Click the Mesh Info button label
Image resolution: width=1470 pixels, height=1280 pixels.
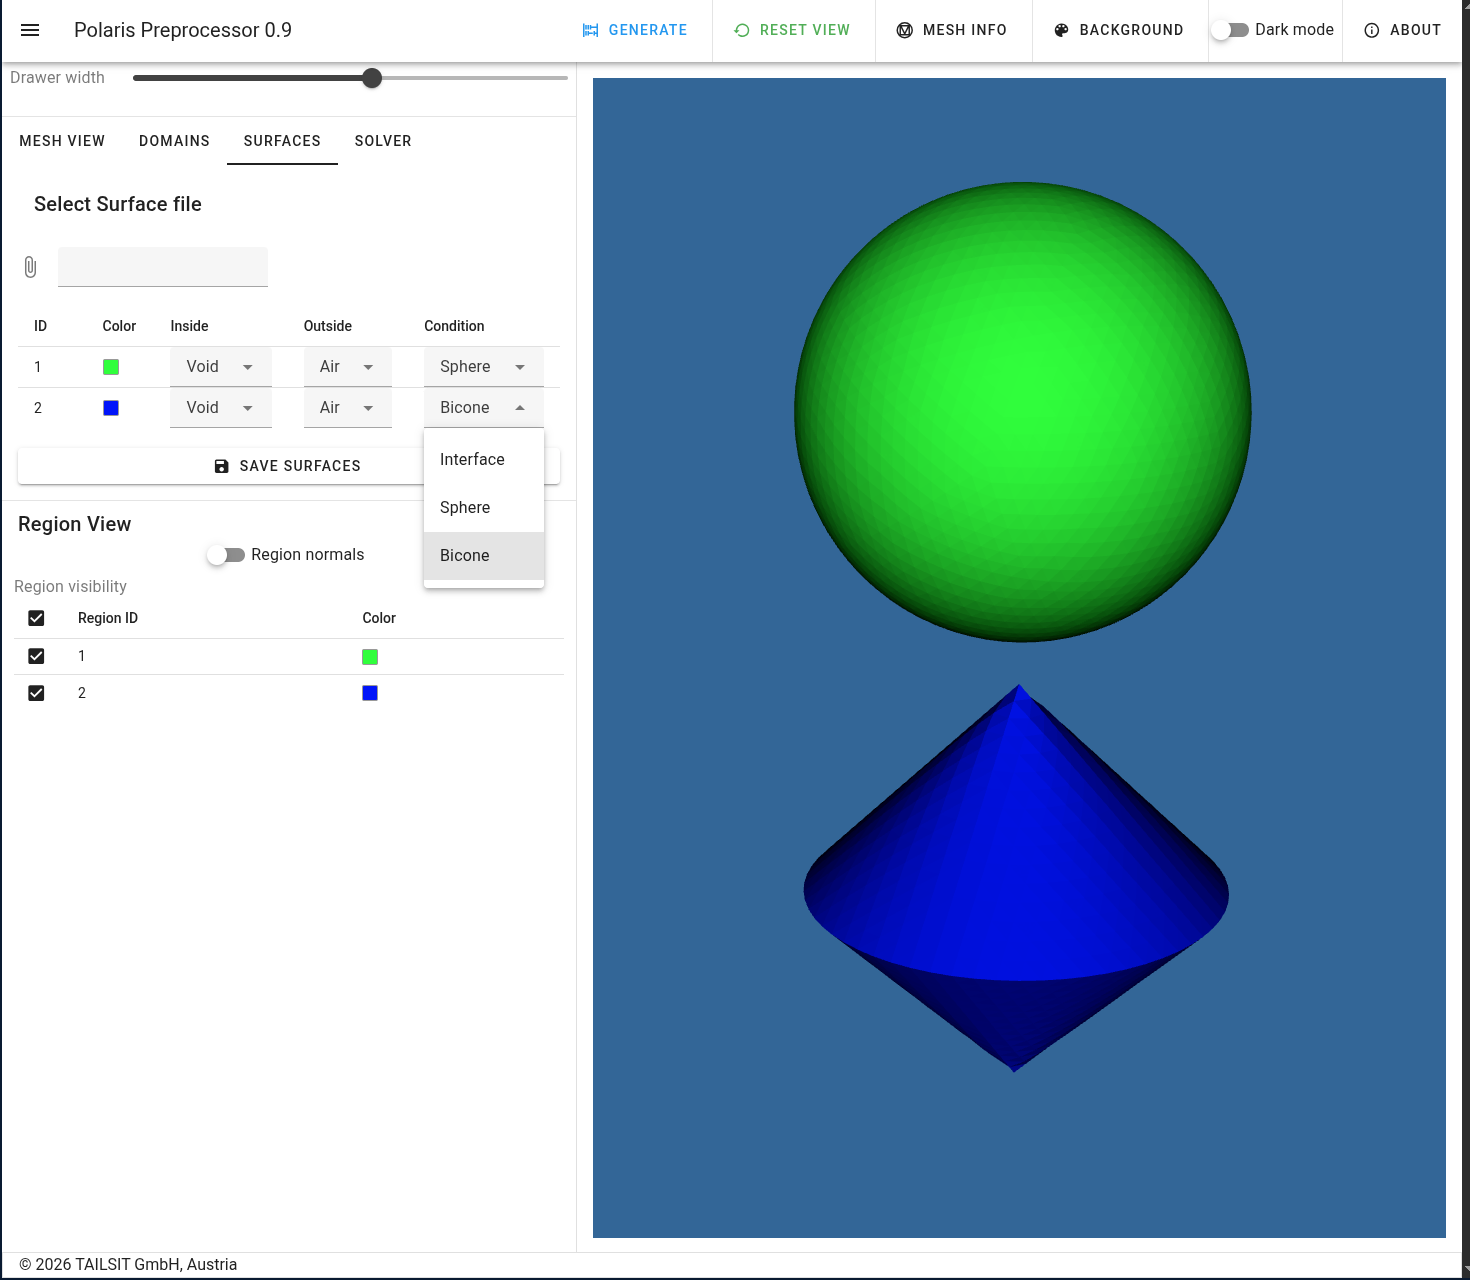[965, 30]
